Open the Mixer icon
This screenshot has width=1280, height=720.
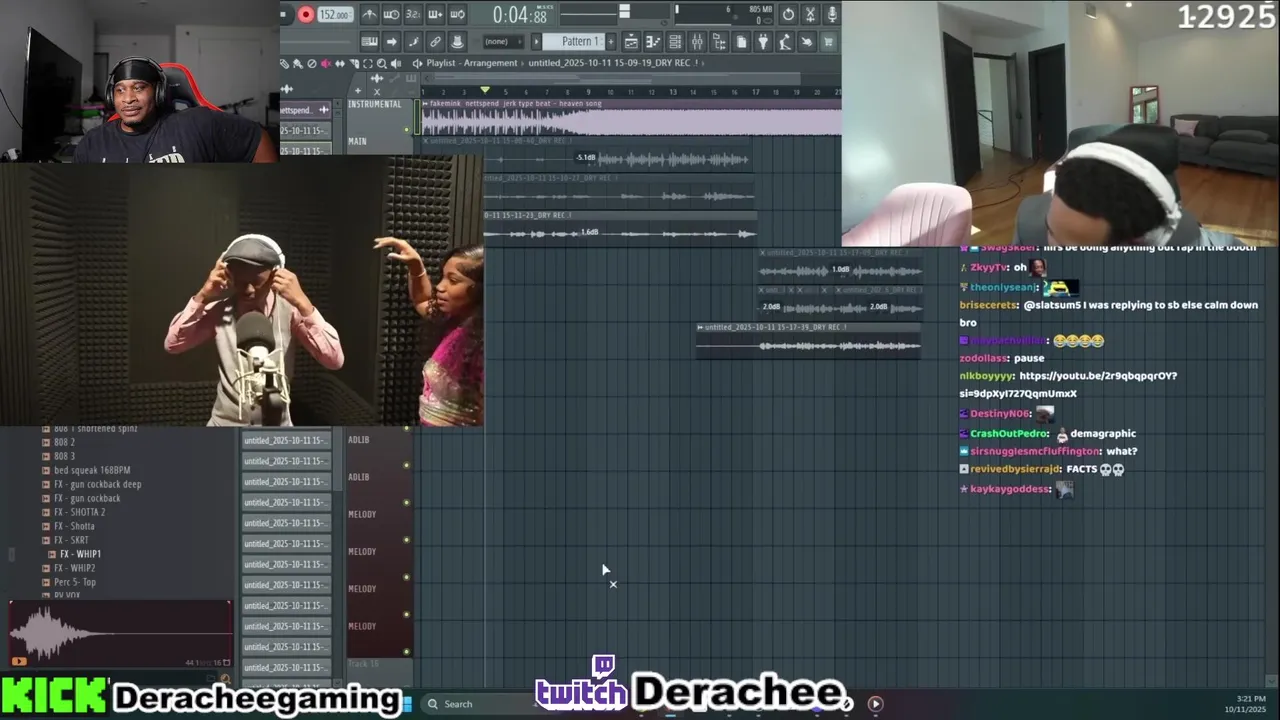(697, 42)
